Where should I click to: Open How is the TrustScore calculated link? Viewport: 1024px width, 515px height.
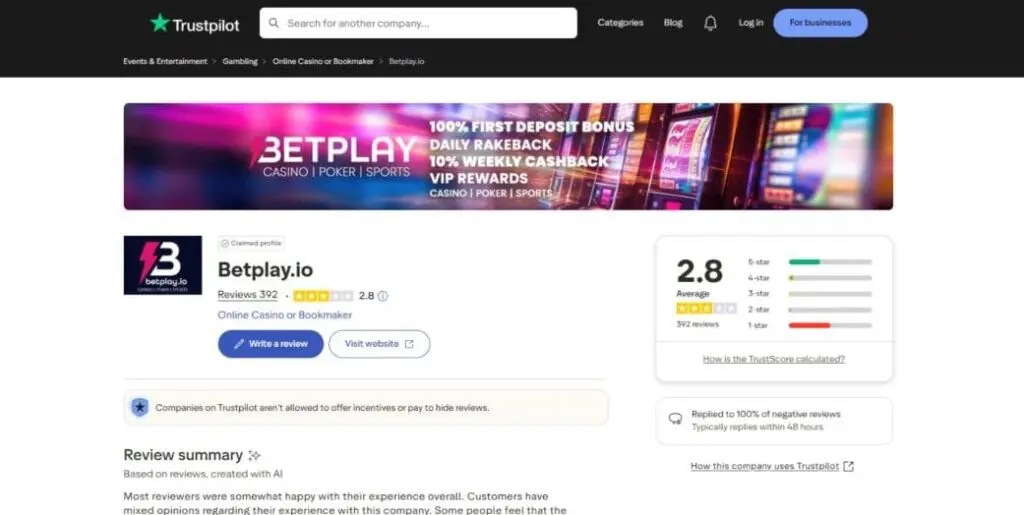point(773,359)
